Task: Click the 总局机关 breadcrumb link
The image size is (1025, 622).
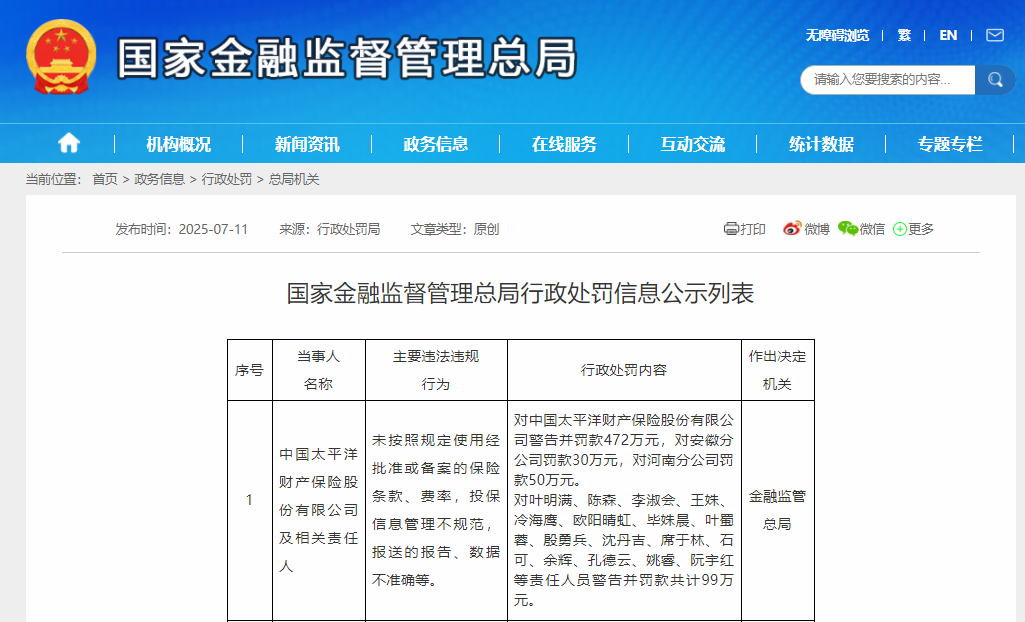Action: [x=294, y=179]
